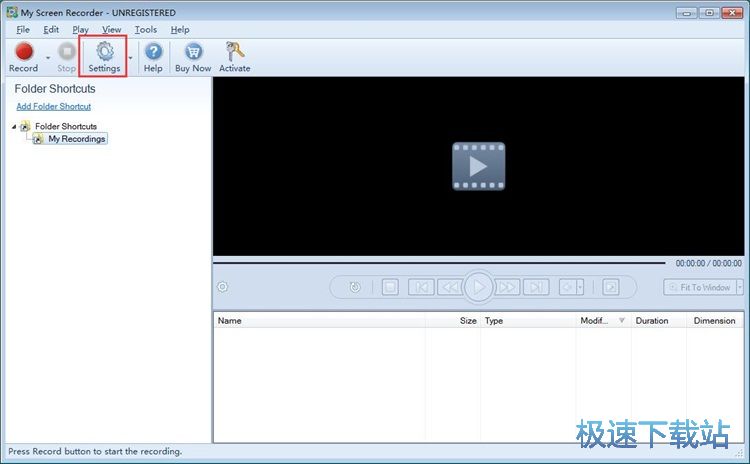The width and height of the screenshot is (750, 464).
Task: Click the playback seek bar
Action: pos(439,263)
